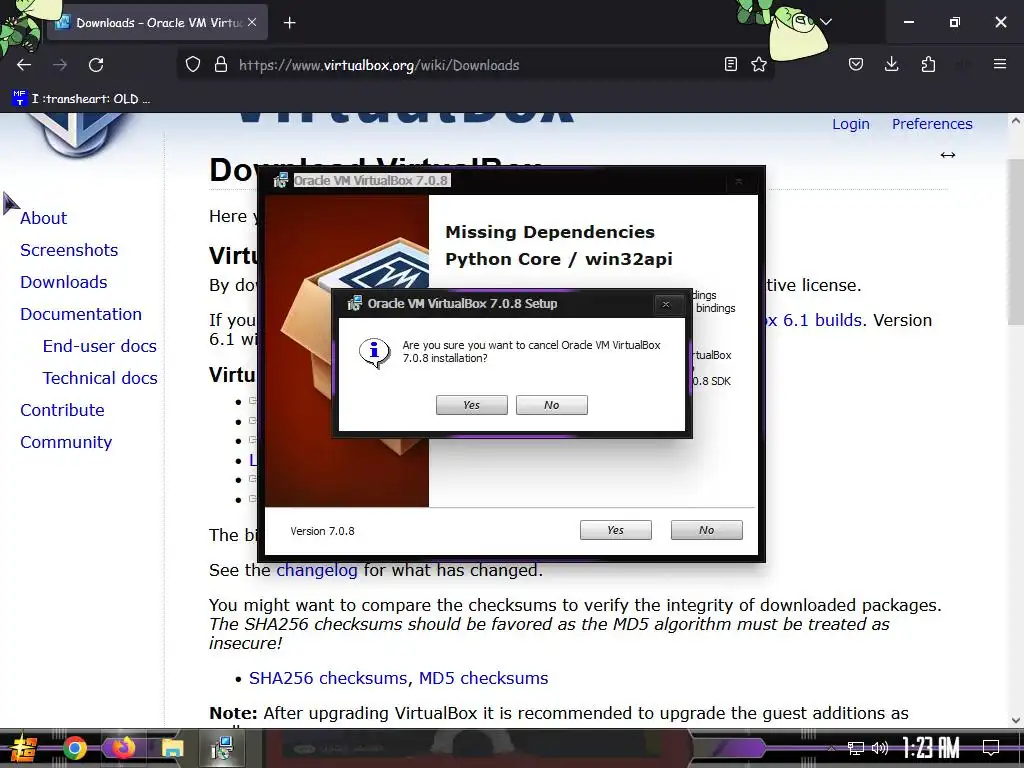
Task: Open the network tray icon
Action: 856,748
